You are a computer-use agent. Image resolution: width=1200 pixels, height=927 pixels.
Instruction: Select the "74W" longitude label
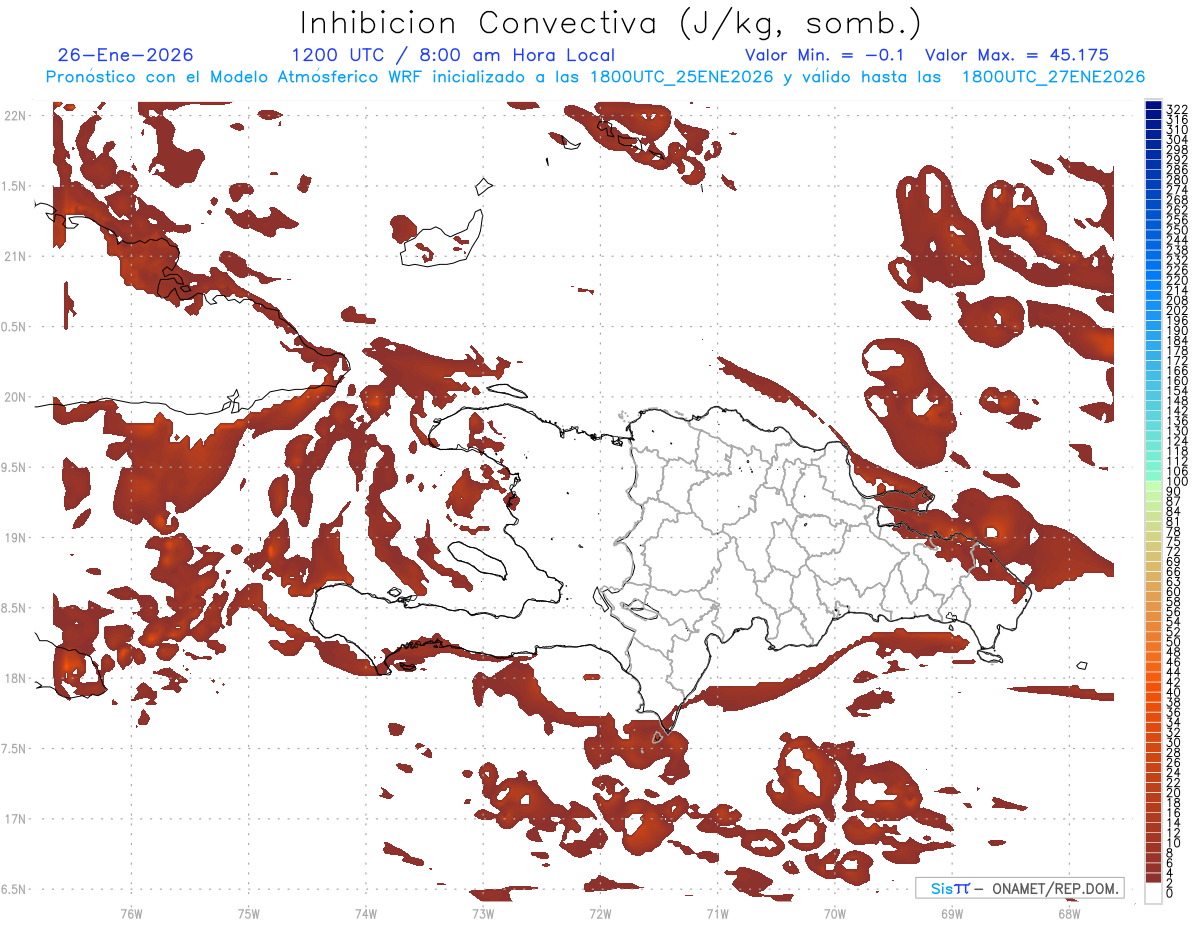click(x=365, y=913)
